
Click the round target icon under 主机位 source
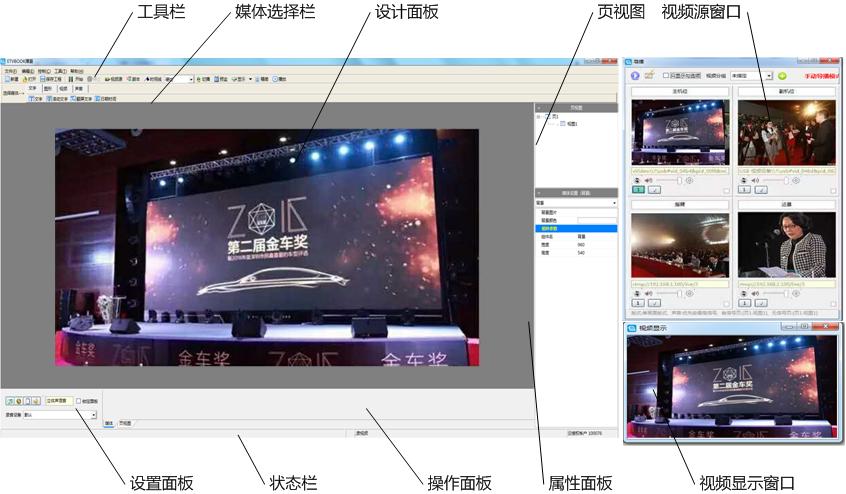(x=689, y=181)
